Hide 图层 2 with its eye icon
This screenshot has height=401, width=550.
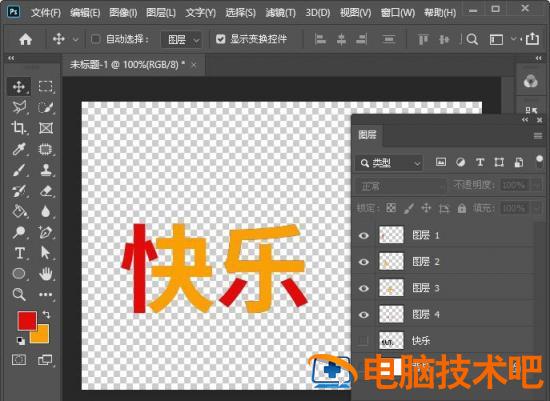[x=364, y=262]
